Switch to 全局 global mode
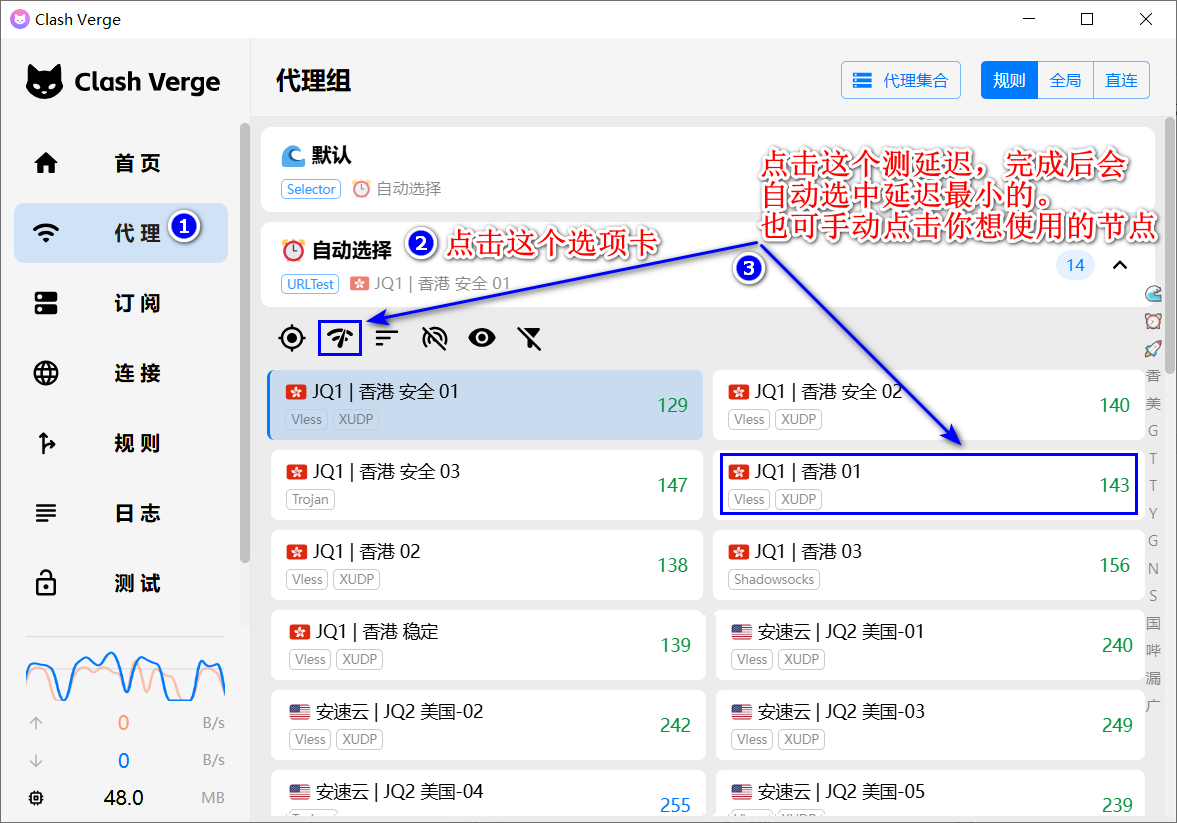1177x823 pixels. pyautogui.click(x=1065, y=80)
